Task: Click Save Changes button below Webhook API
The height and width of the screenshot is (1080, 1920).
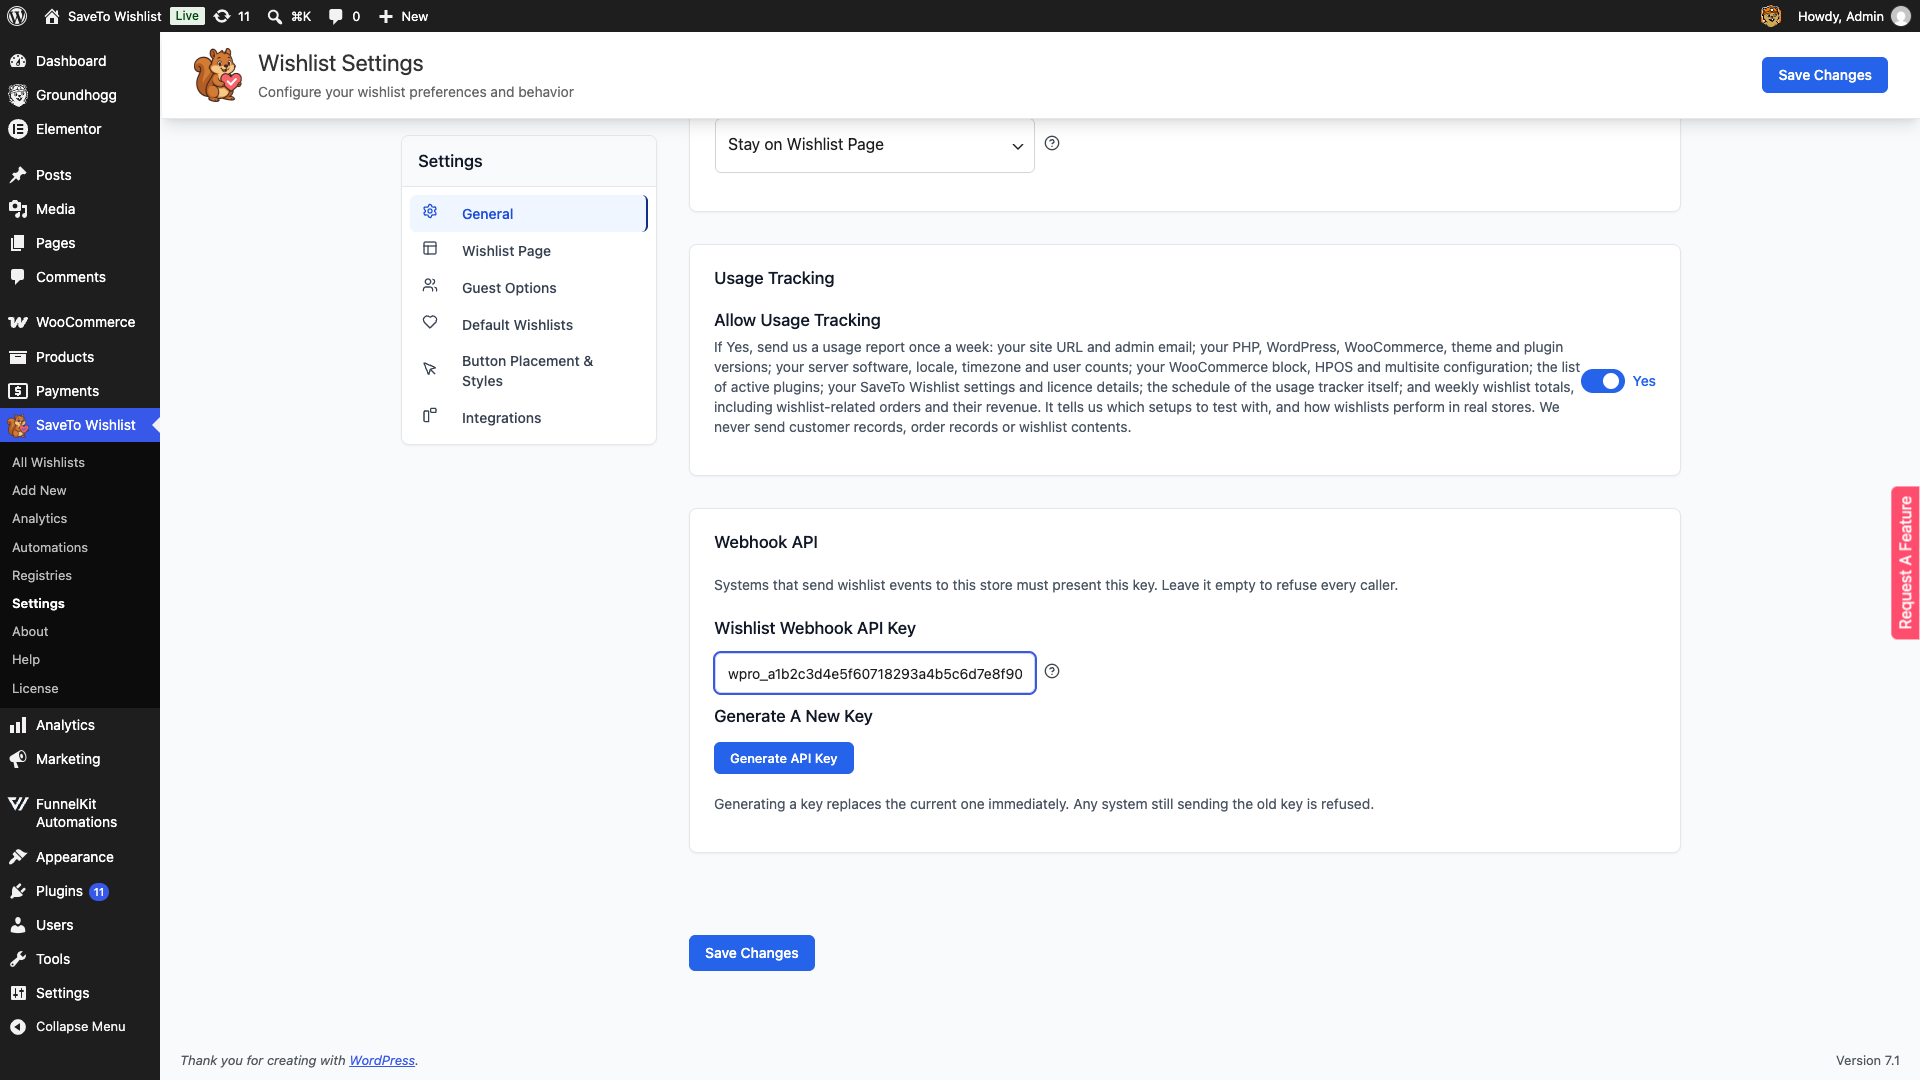Action: 751,953
